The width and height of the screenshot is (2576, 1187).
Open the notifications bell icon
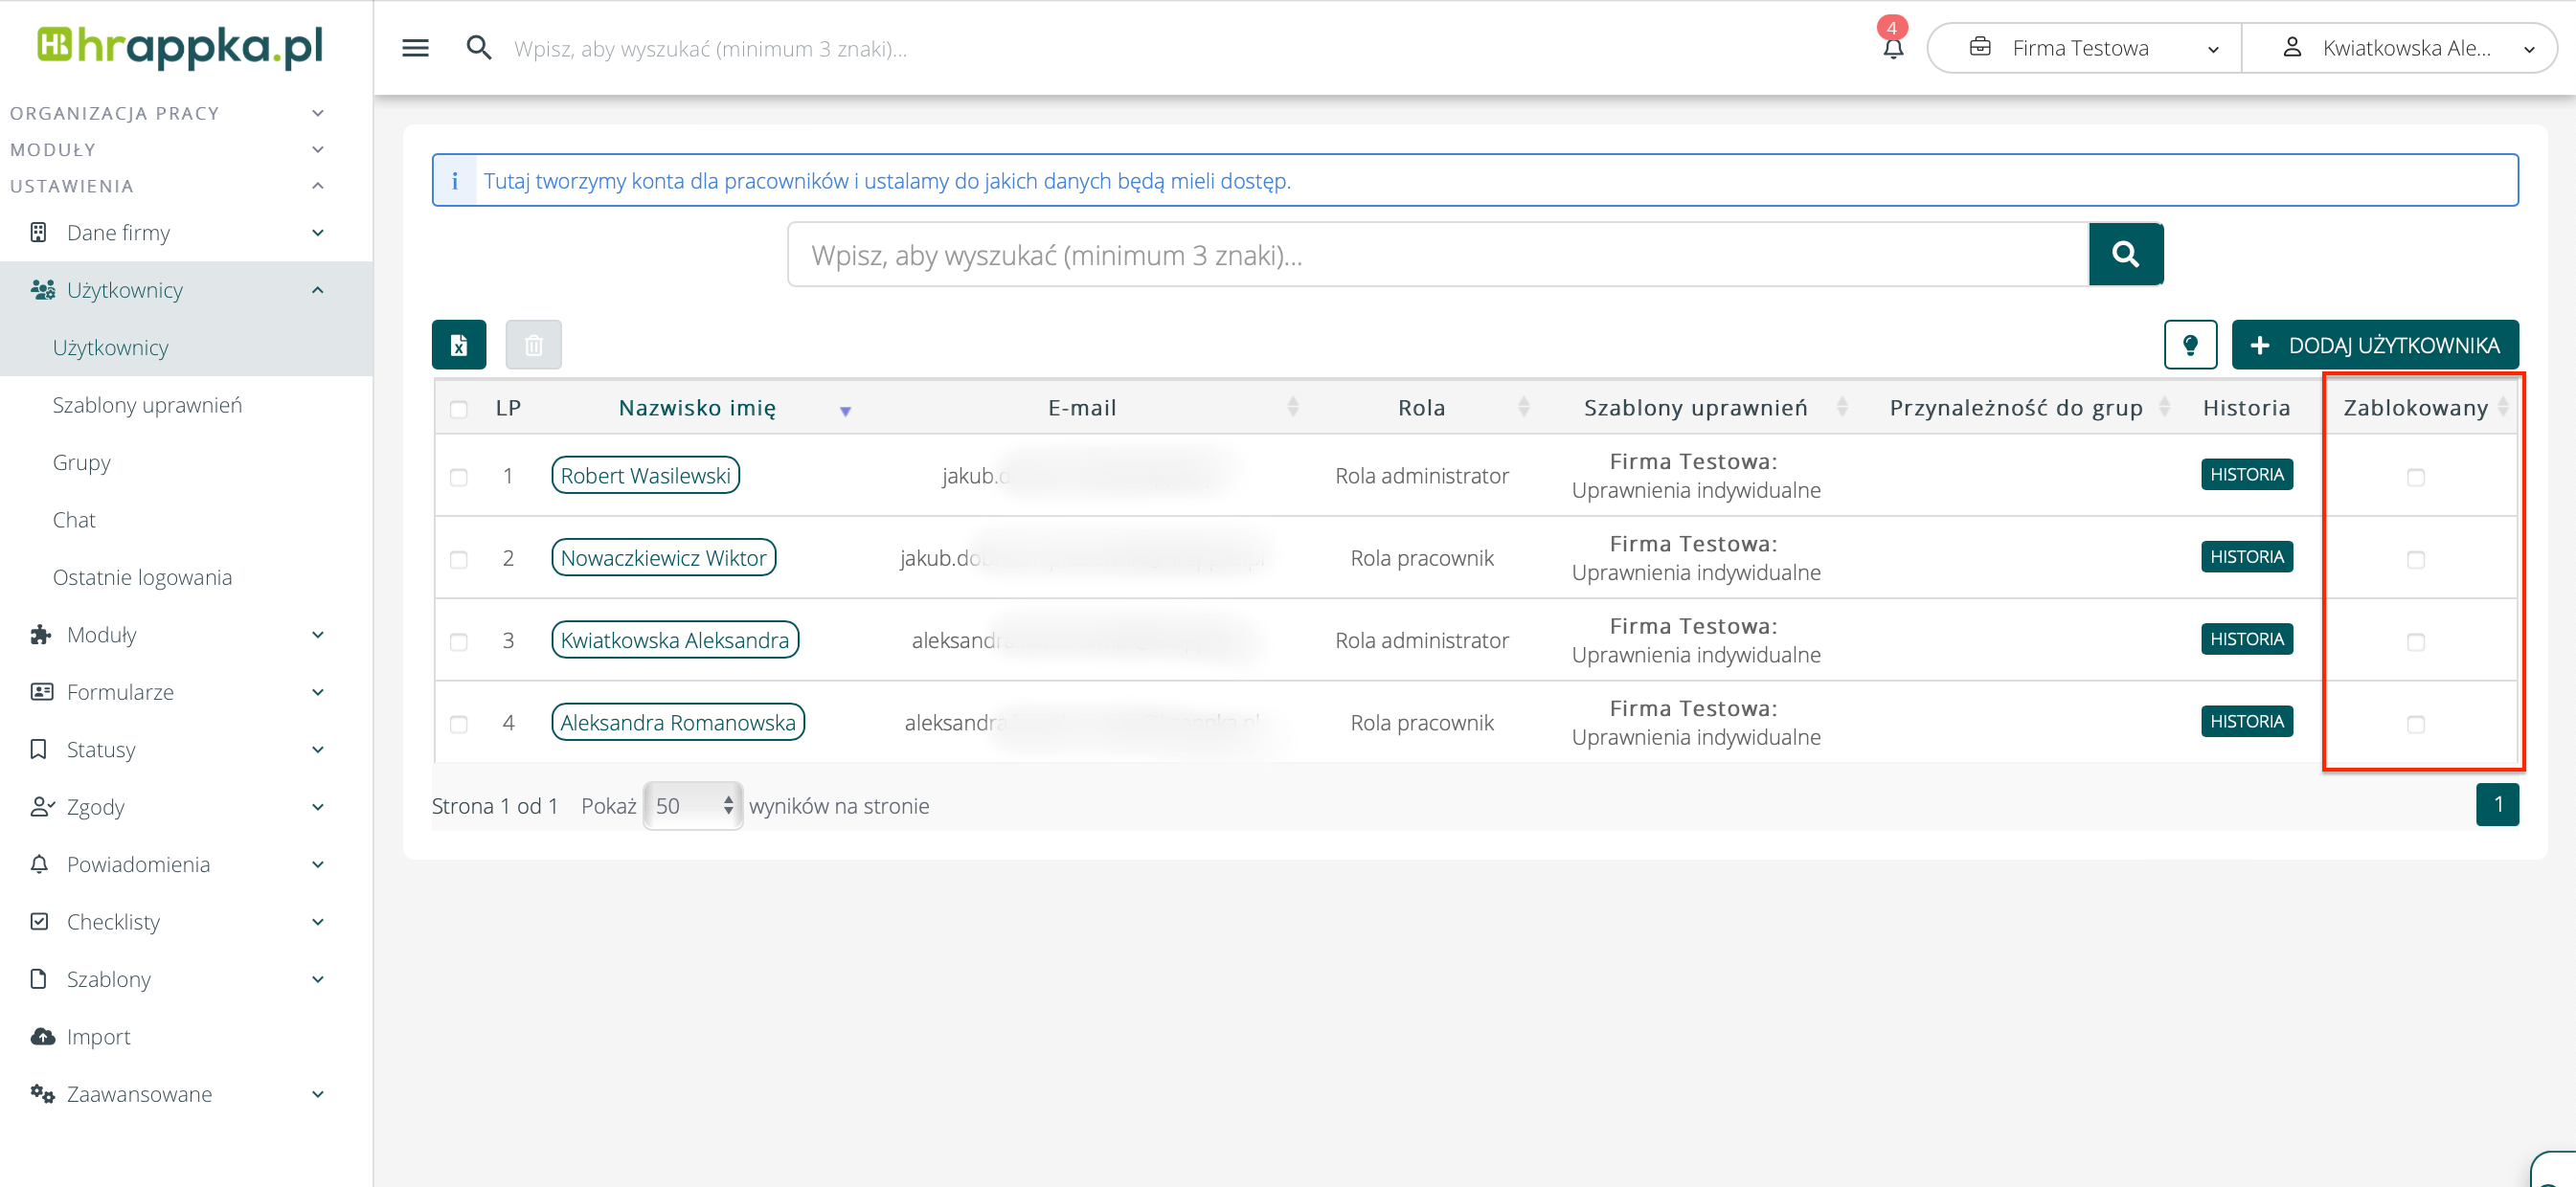1892,48
